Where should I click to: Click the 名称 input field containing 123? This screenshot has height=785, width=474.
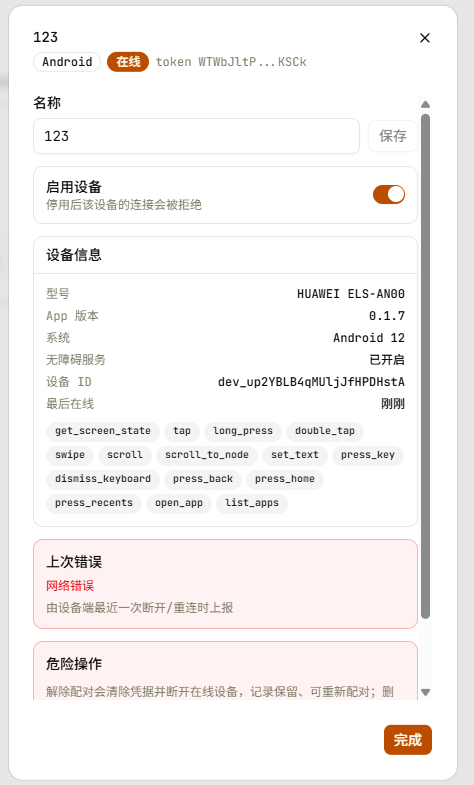[x=196, y=136]
